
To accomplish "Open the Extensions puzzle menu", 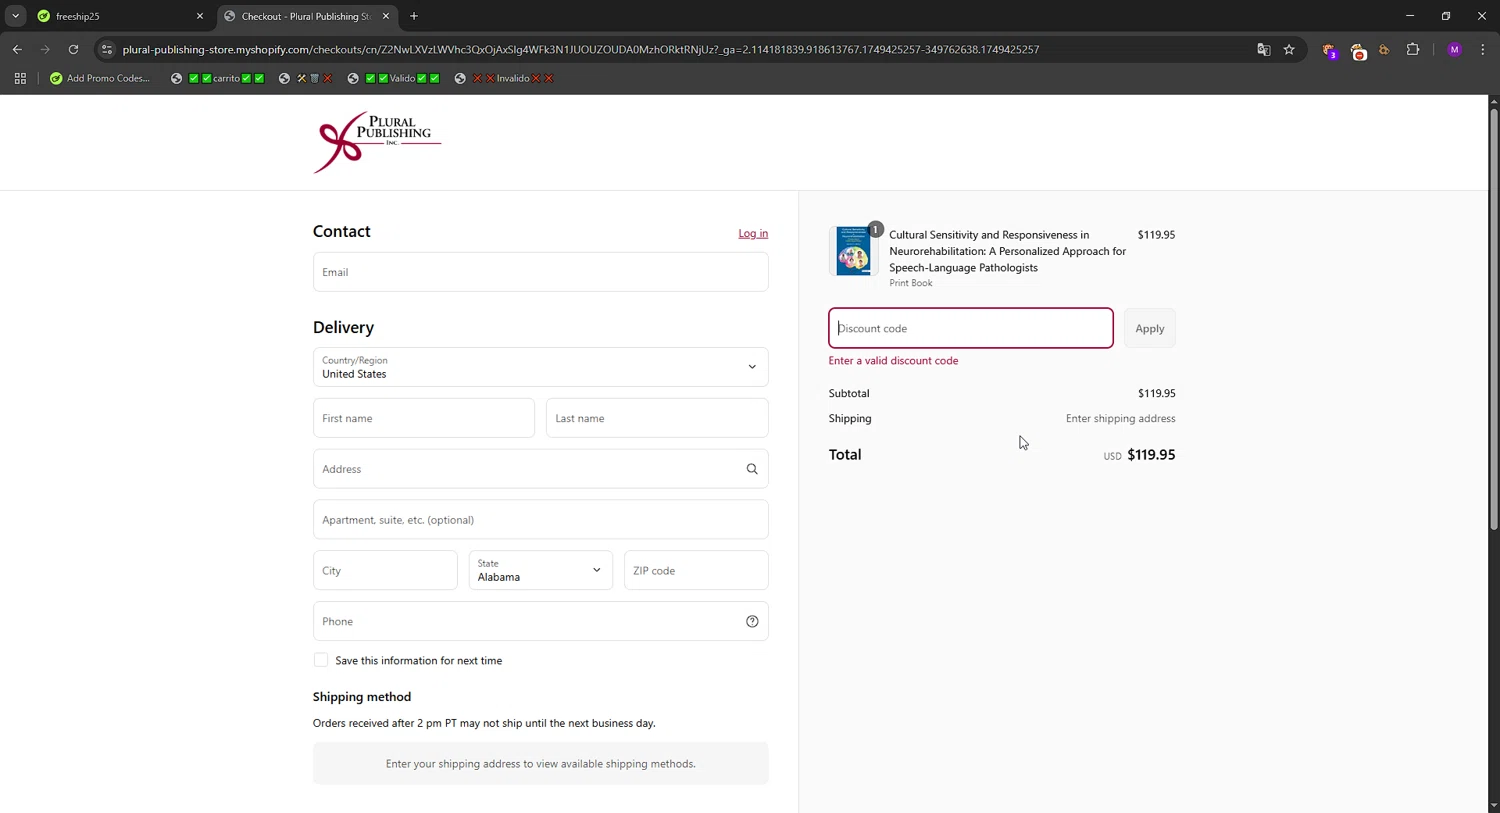I will click(1413, 49).
